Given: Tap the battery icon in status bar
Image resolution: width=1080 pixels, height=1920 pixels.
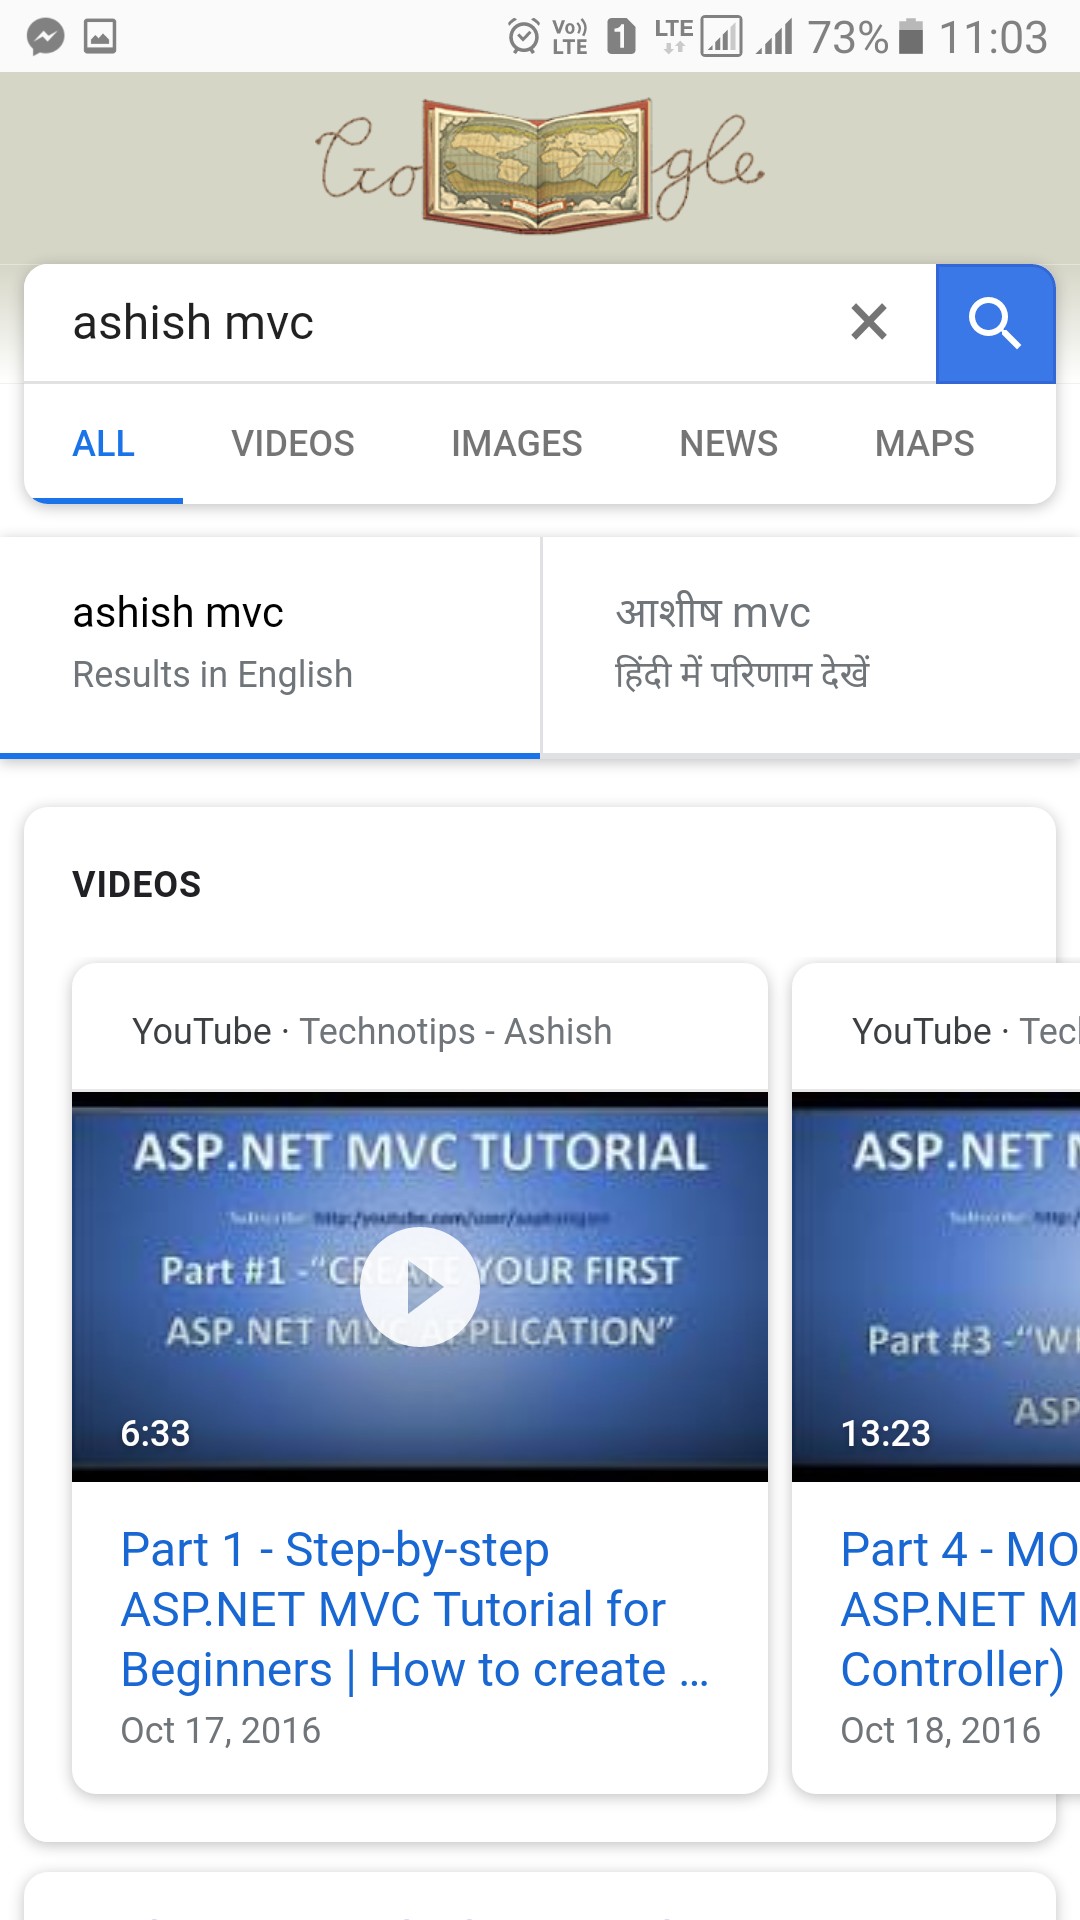Looking at the screenshot, I should click(911, 37).
